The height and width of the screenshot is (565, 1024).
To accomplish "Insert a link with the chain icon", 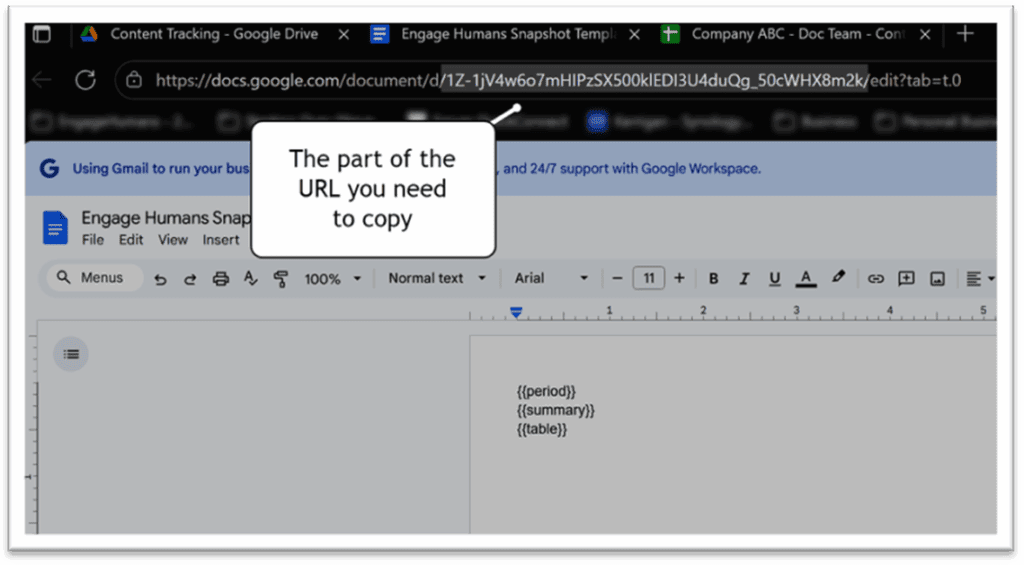I will click(876, 278).
